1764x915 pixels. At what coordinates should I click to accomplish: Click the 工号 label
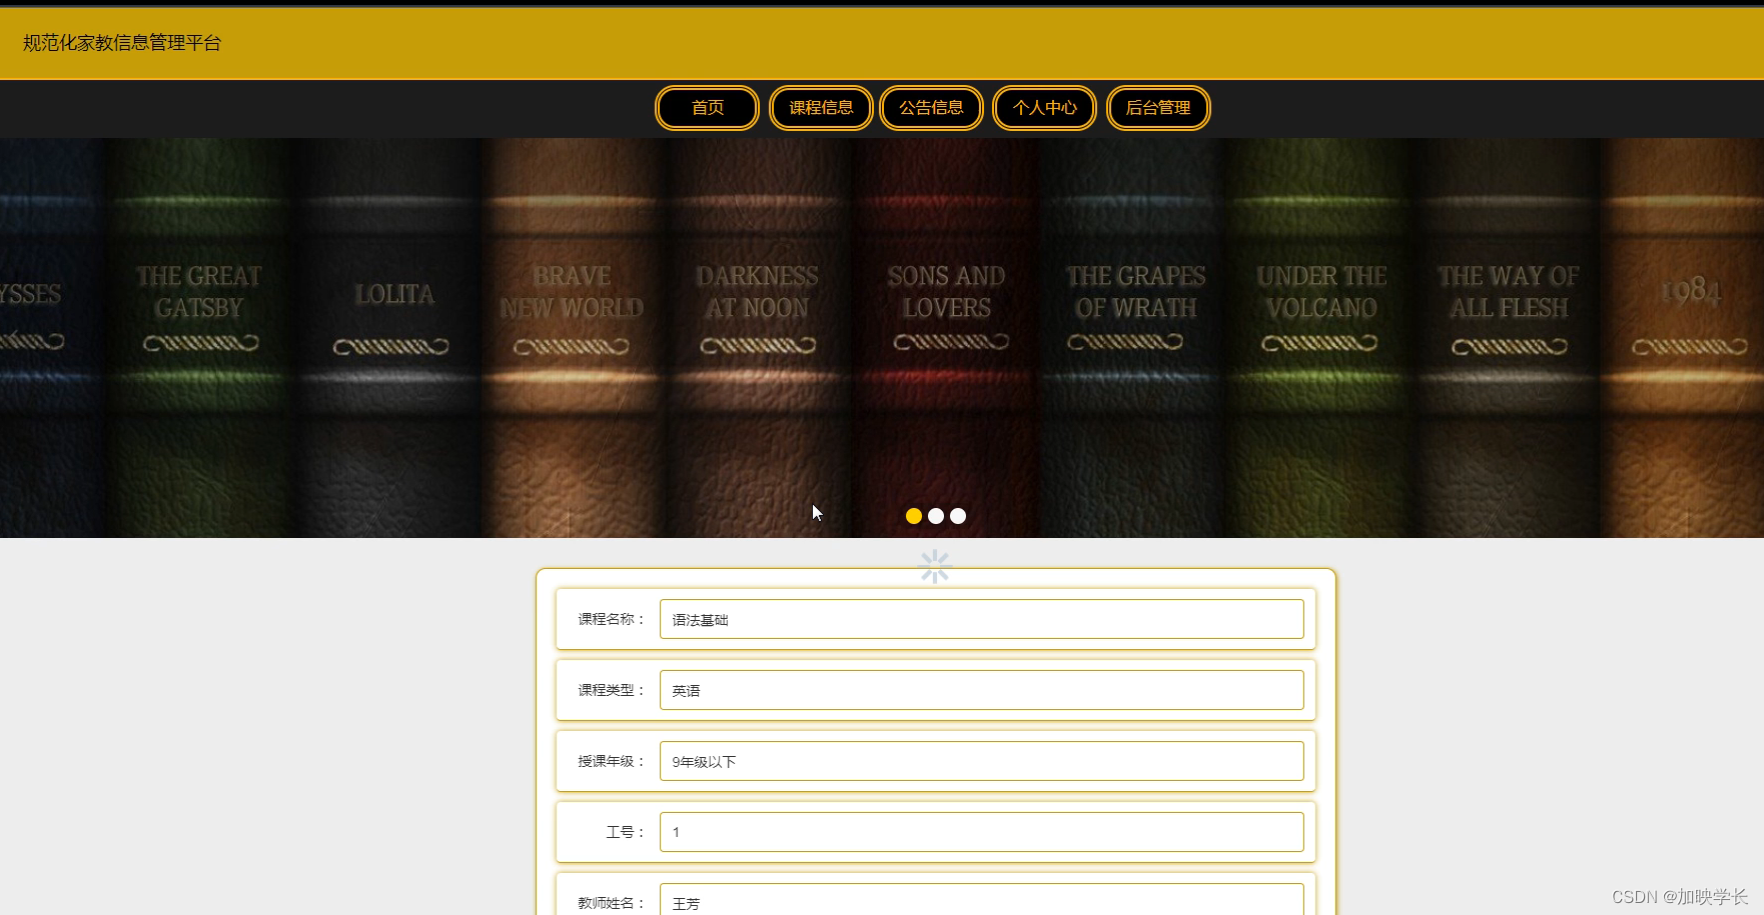pyautogui.click(x=626, y=832)
